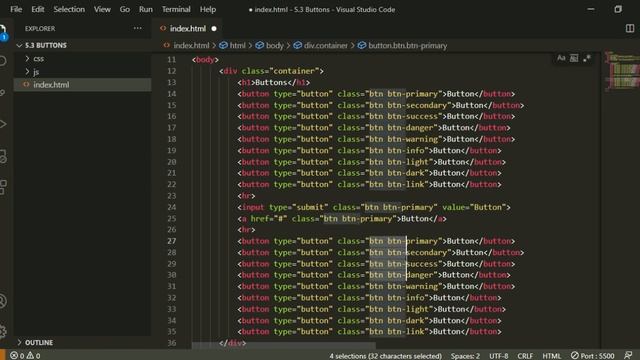640x360 pixels.
Task: Click 4 selections status text
Action: click(x=385, y=356)
